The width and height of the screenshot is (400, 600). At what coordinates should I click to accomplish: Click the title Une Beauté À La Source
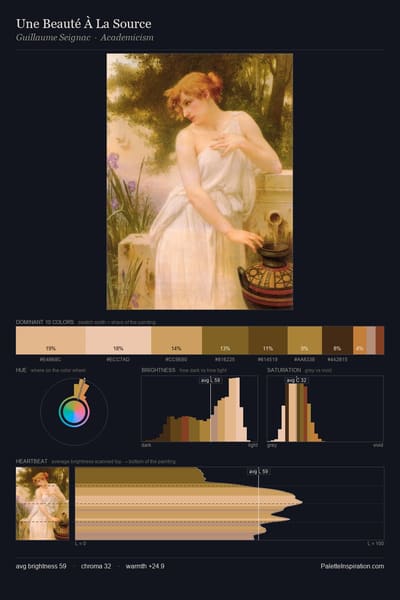click(83, 24)
